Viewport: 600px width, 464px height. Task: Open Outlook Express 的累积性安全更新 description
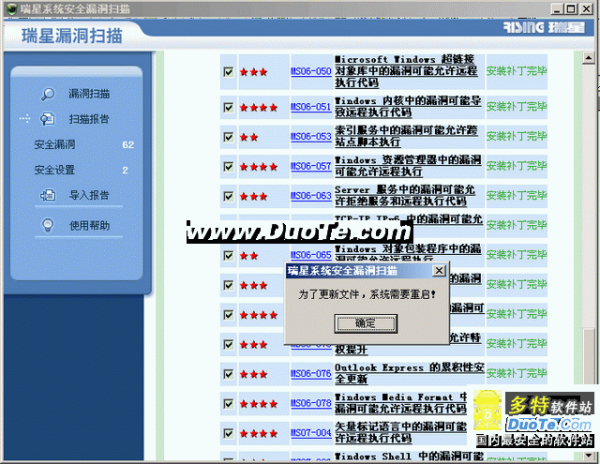point(409,373)
